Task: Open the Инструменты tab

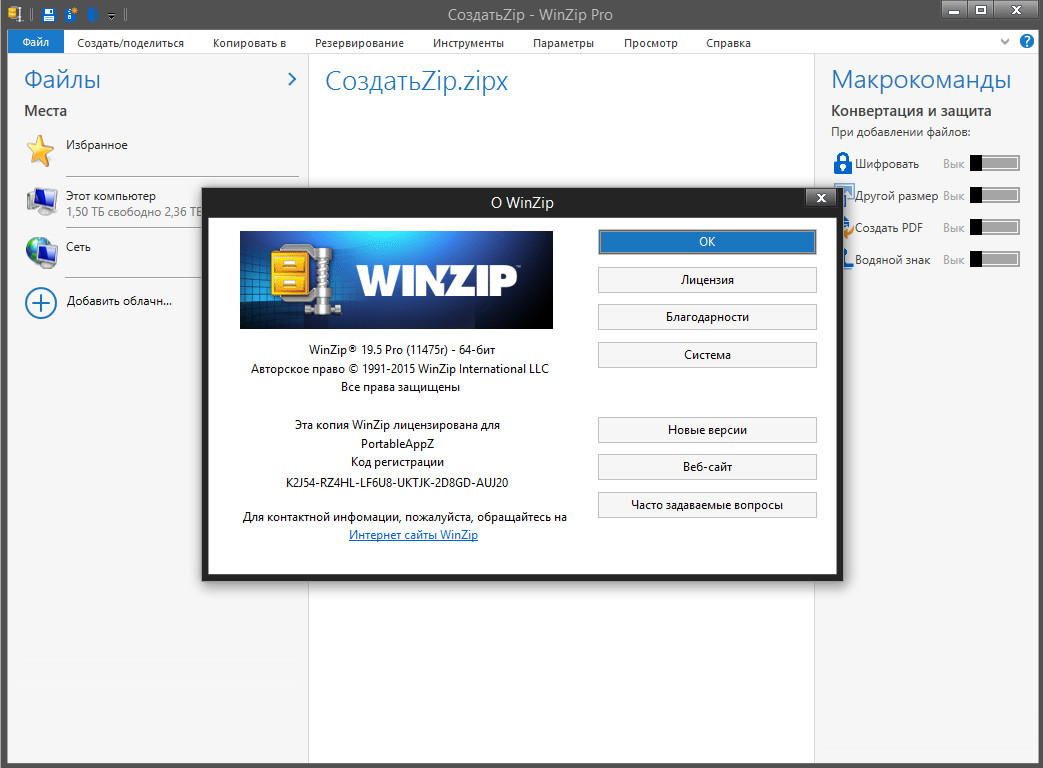Action: coord(468,43)
